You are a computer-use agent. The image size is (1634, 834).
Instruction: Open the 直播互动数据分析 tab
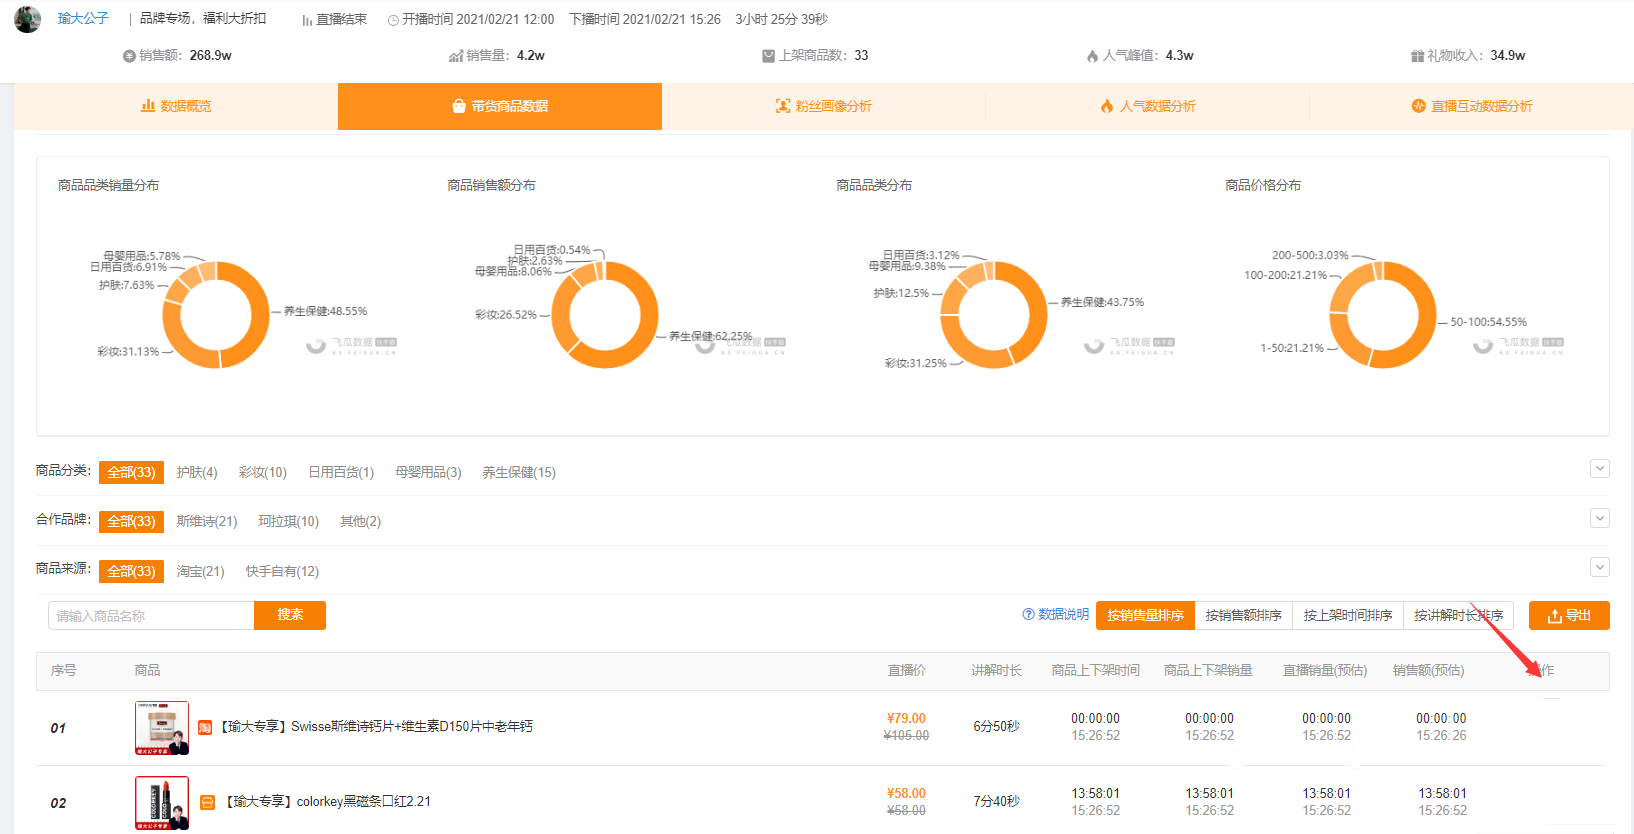pyautogui.click(x=1472, y=106)
